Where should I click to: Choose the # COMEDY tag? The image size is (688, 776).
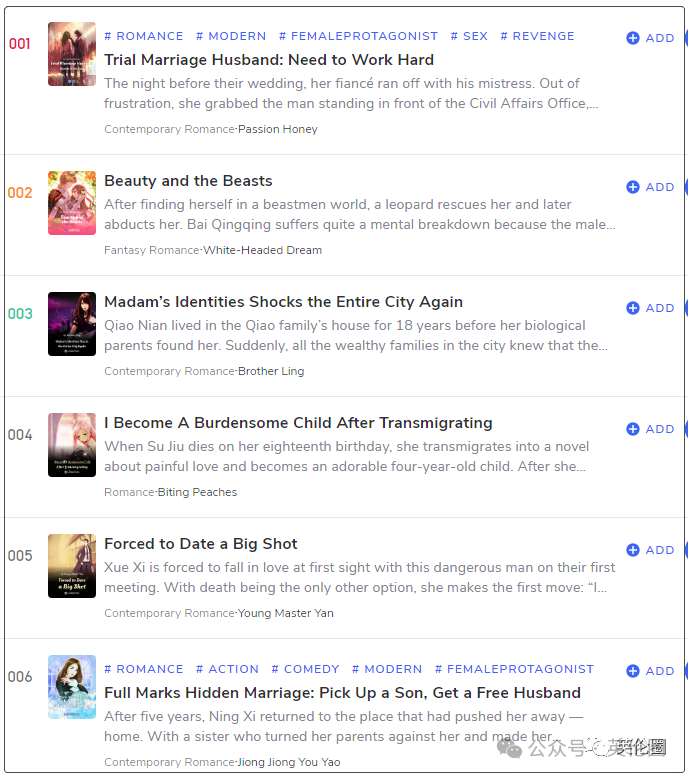click(305, 669)
